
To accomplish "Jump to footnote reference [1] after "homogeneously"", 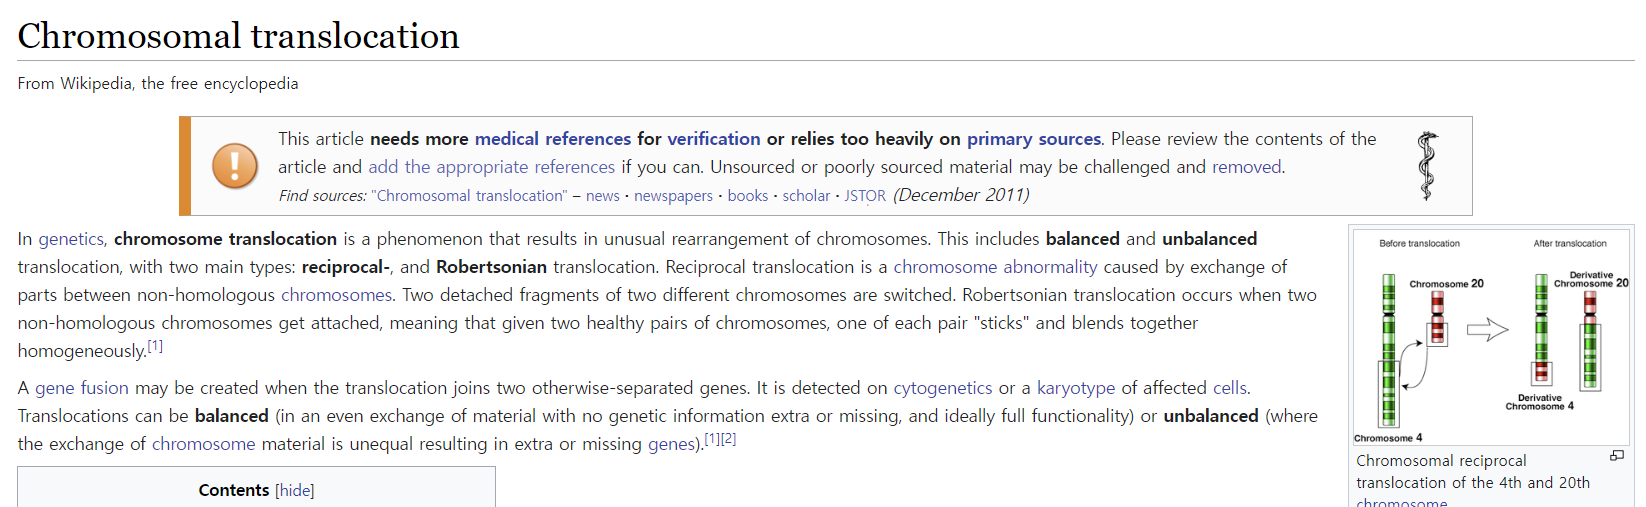I will [155, 346].
